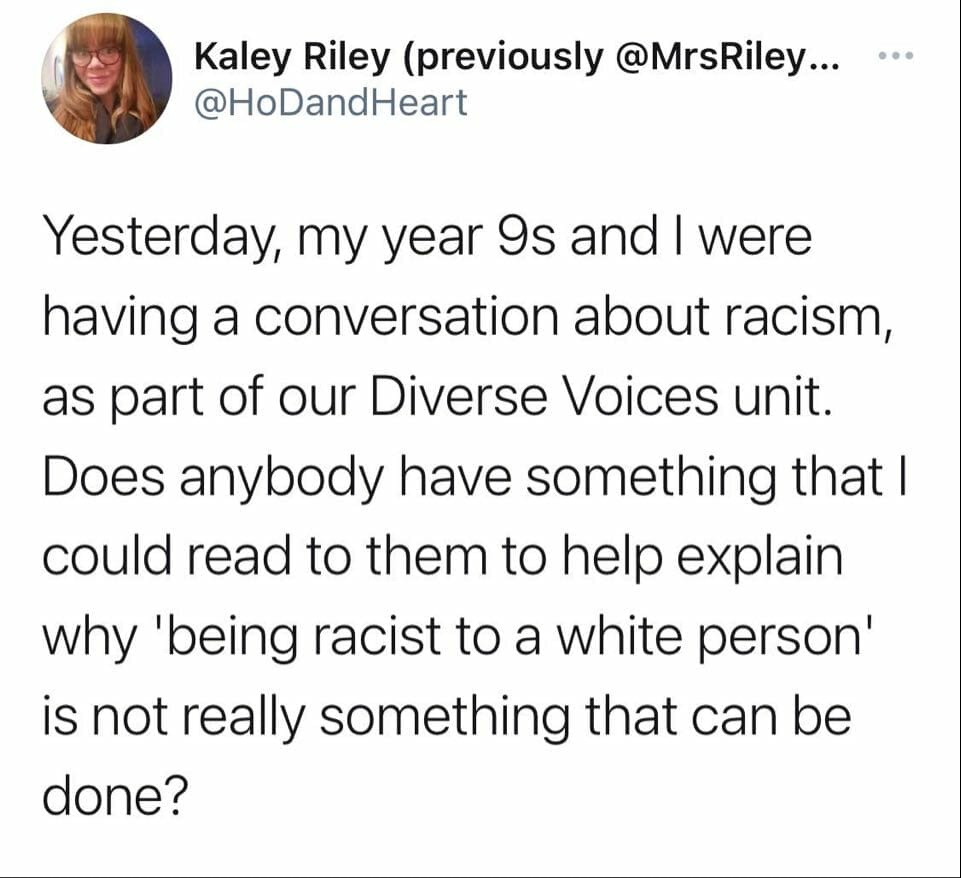The width and height of the screenshot is (961, 878).
Task: Click the truncated '@MrsRiley...' in the name
Action: pos(736,56)
